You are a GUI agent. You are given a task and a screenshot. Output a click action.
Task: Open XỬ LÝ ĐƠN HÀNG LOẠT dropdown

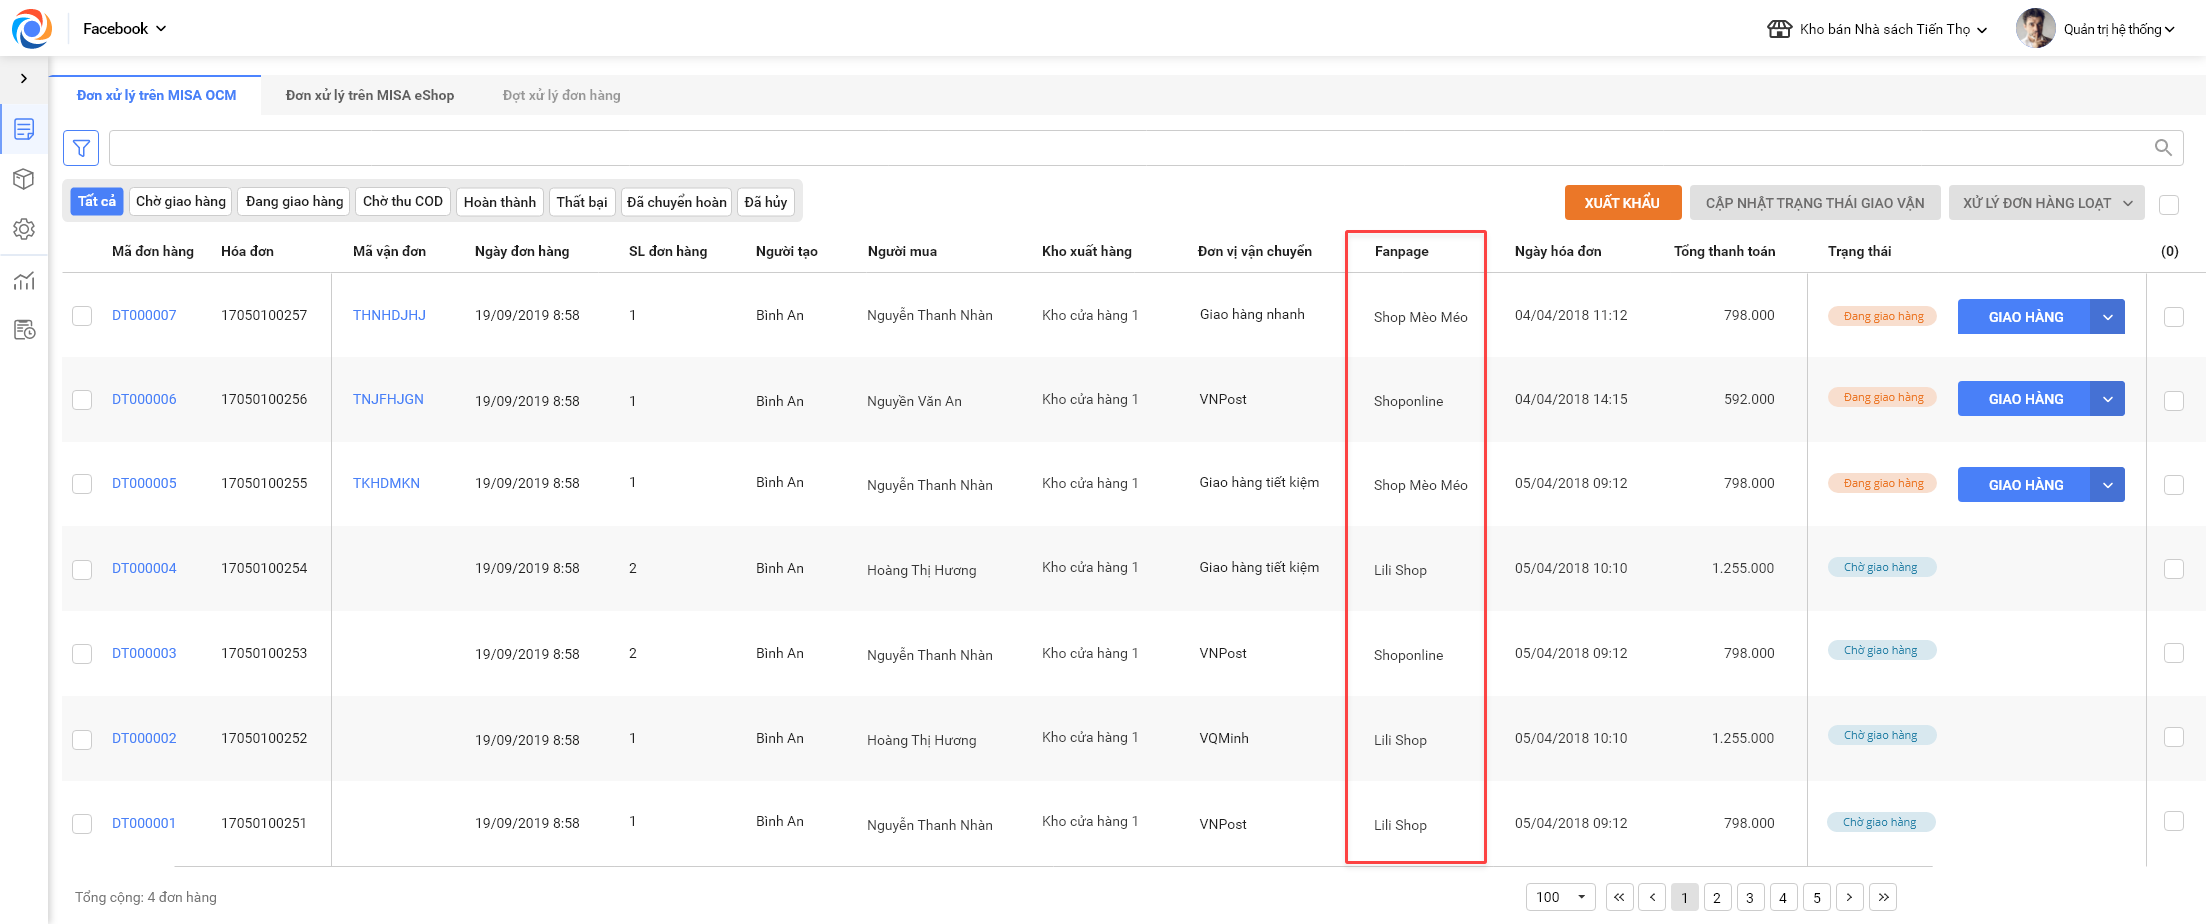2047,203
